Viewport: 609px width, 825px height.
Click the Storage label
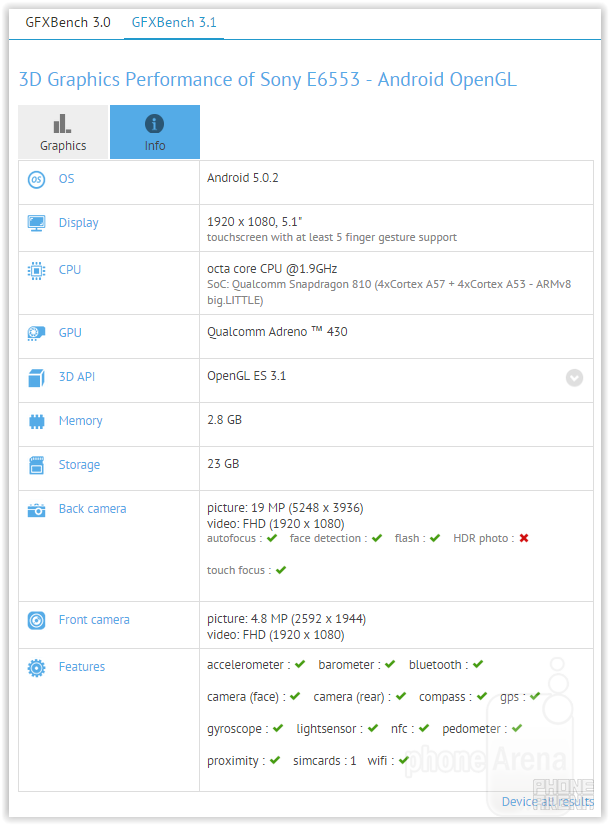pos(79,465)
